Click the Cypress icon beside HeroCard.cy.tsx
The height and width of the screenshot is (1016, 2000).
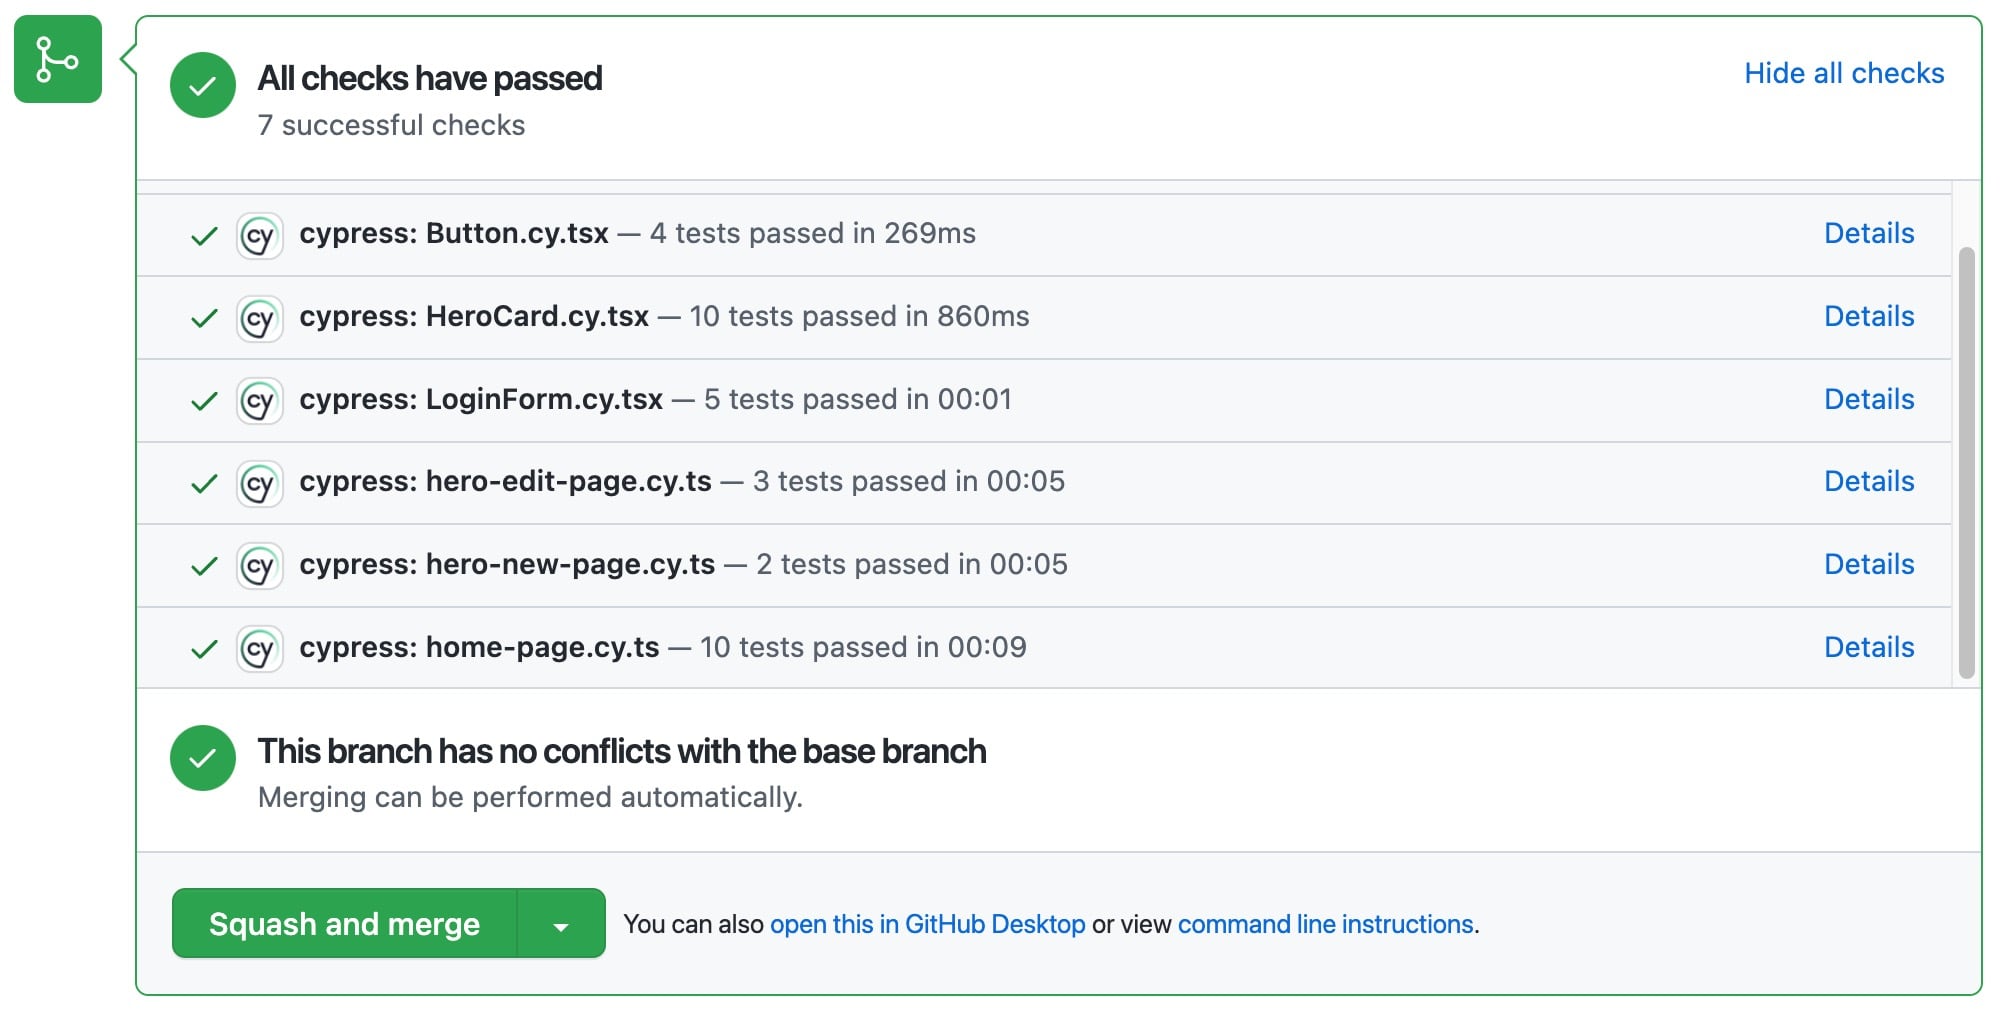click(x=259, y=317)
